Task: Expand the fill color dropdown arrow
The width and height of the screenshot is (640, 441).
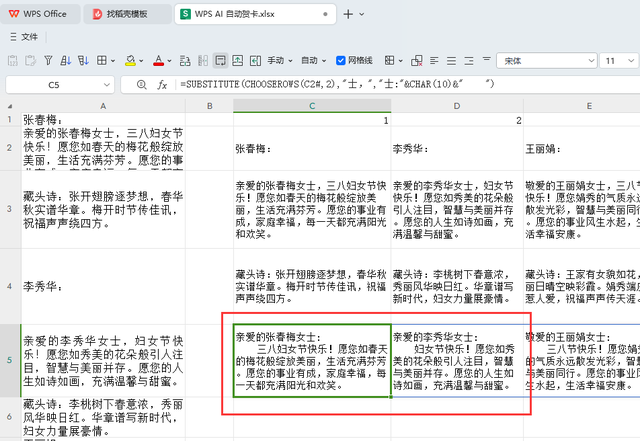Action: tap(141, 61)
